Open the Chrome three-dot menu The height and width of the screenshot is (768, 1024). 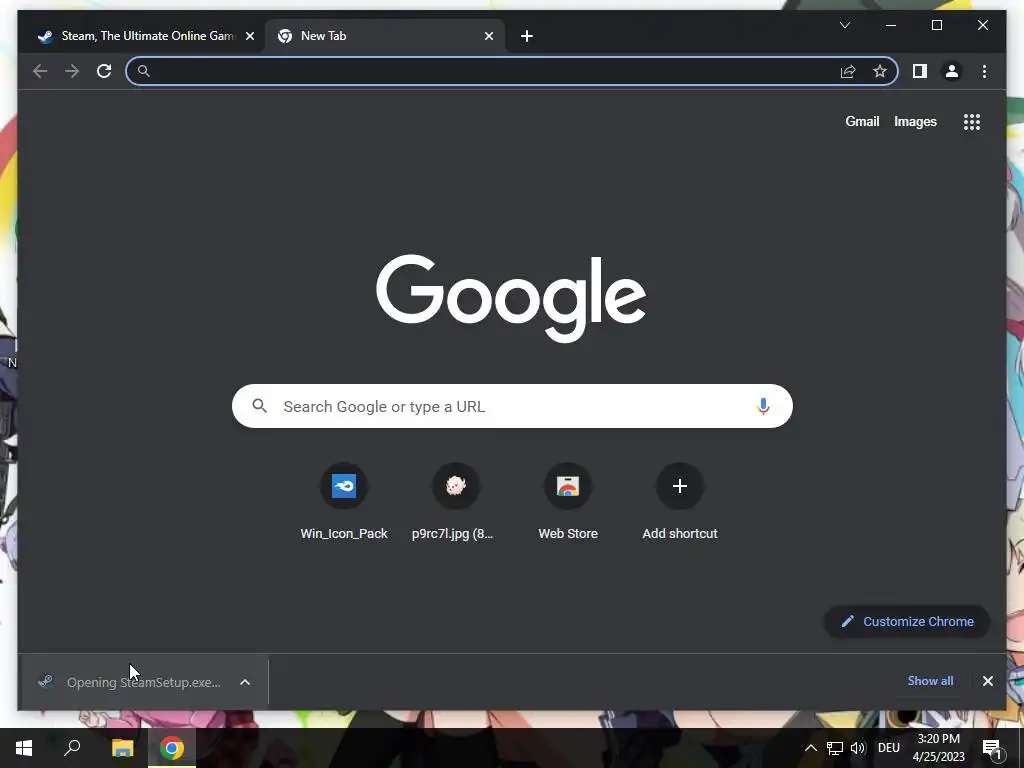coord(984,71)
